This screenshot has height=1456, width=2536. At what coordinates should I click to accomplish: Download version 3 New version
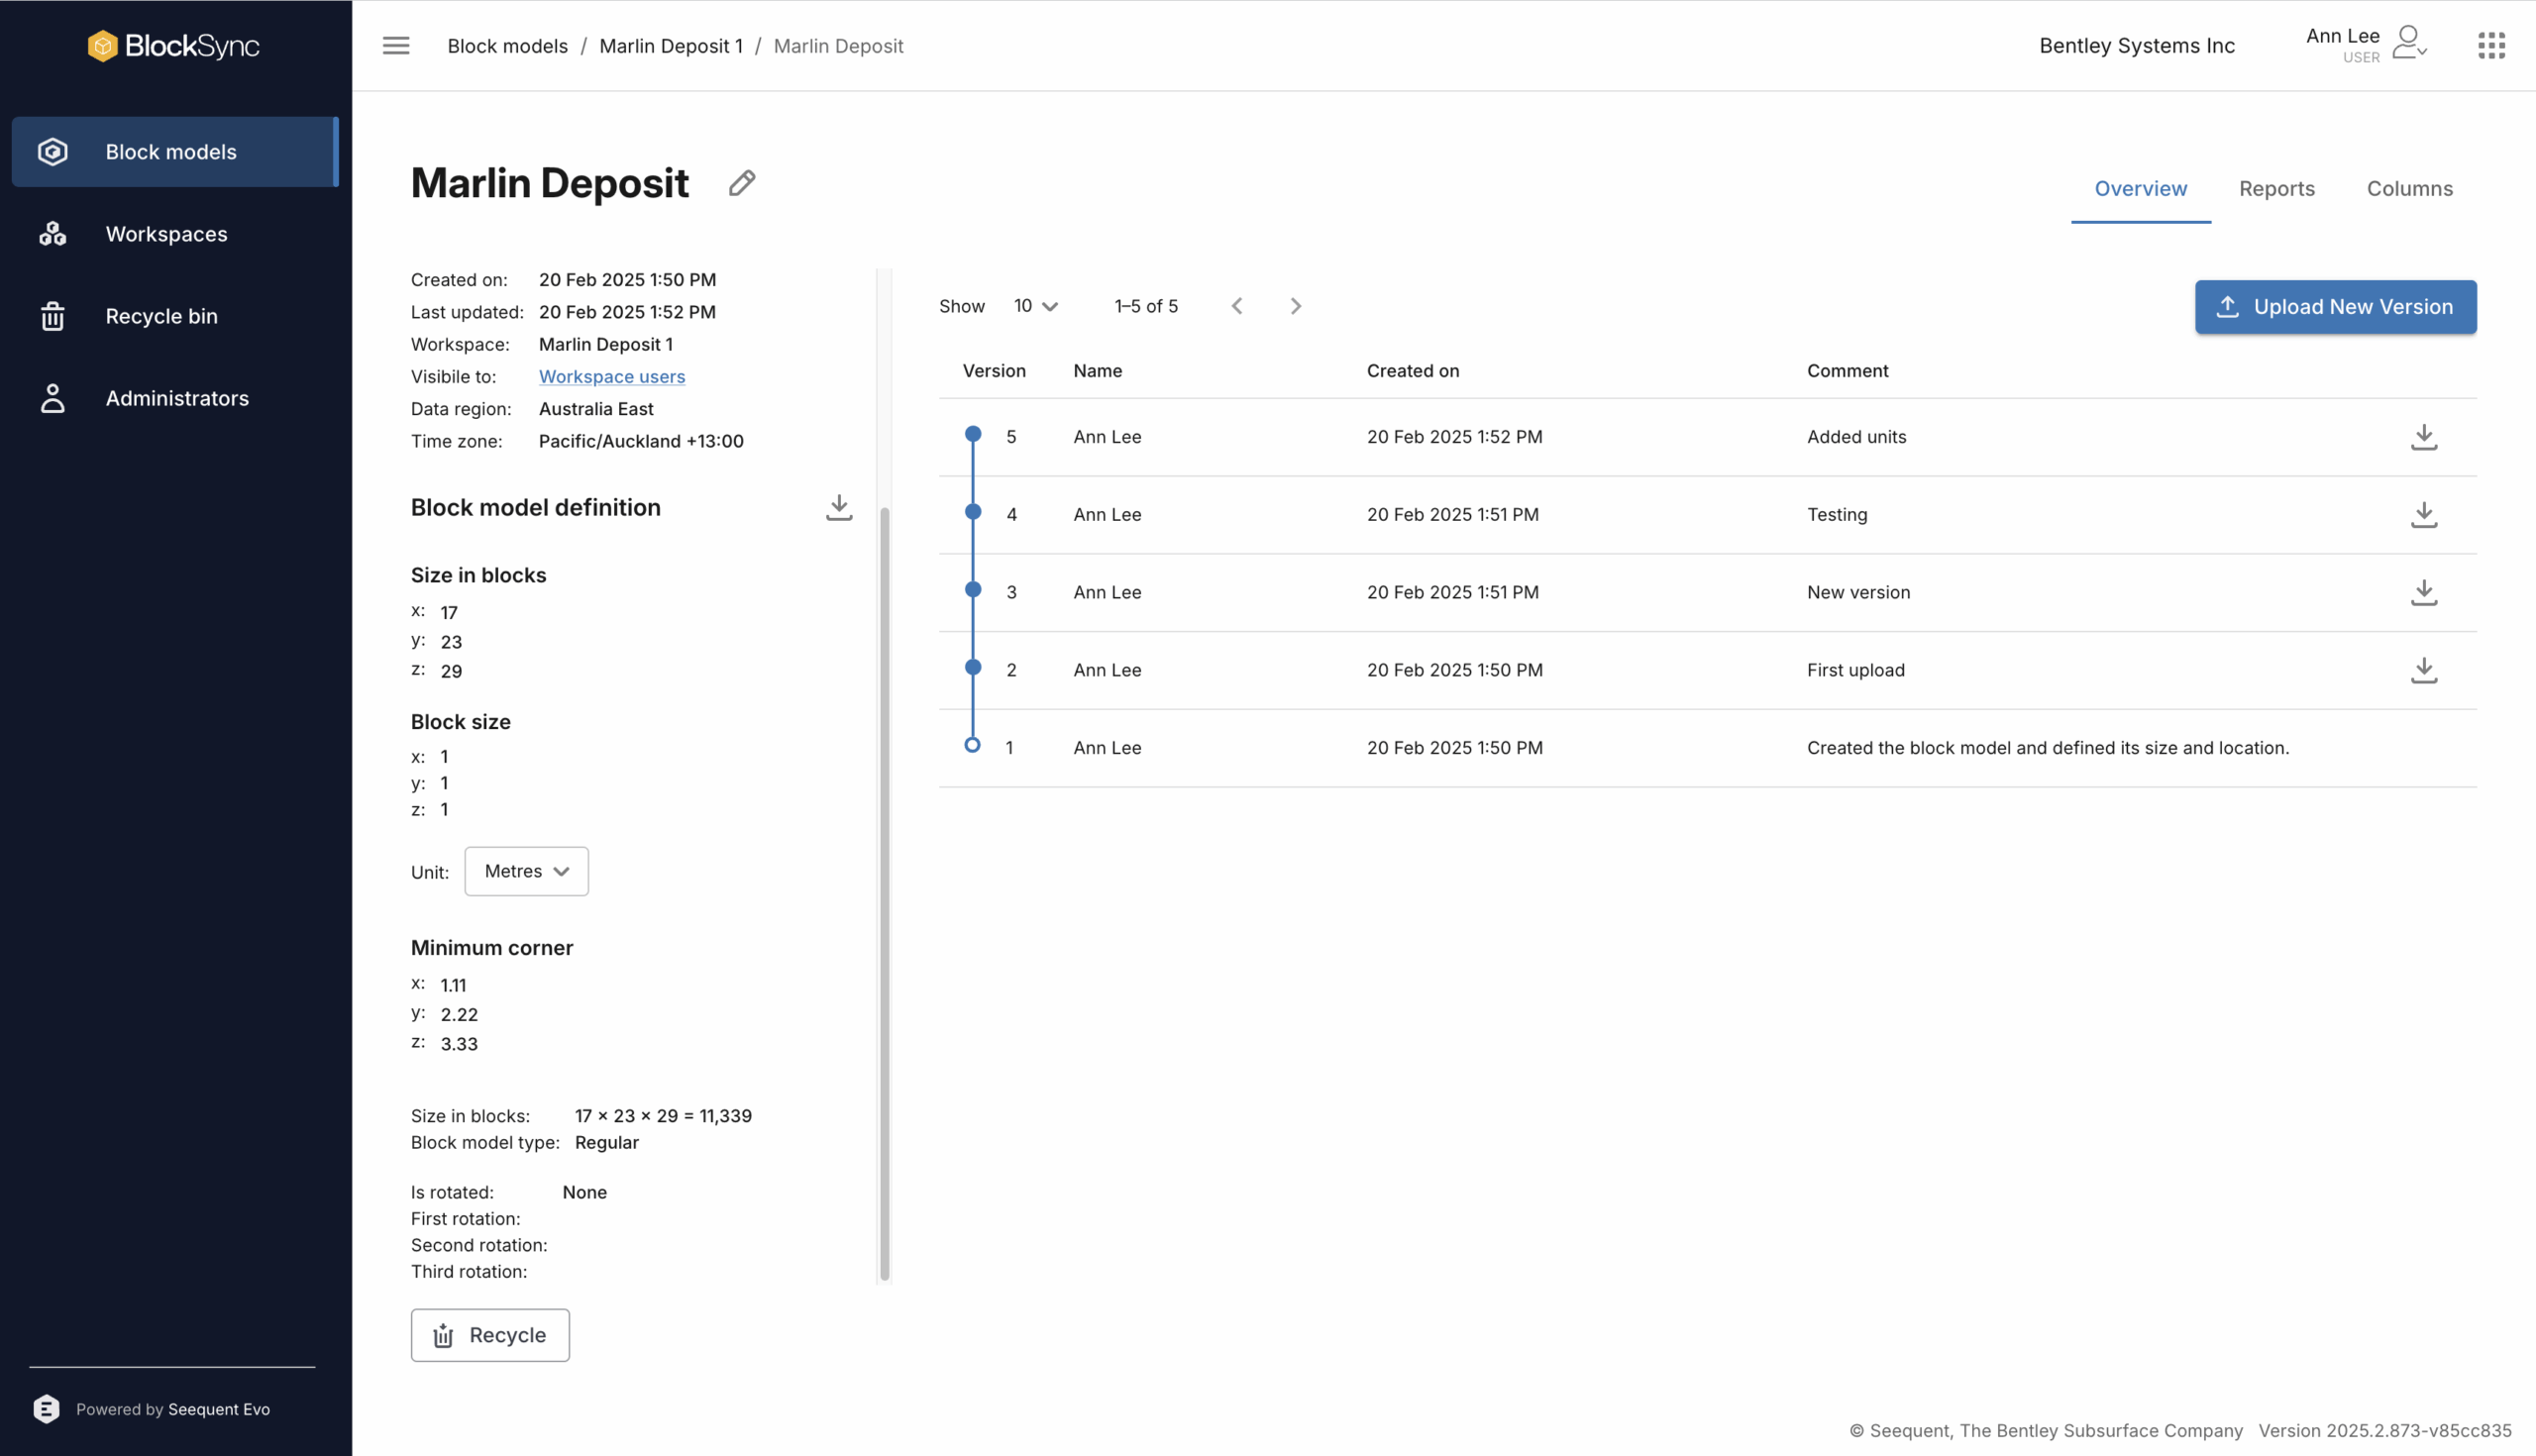(x=2423, y=592)
